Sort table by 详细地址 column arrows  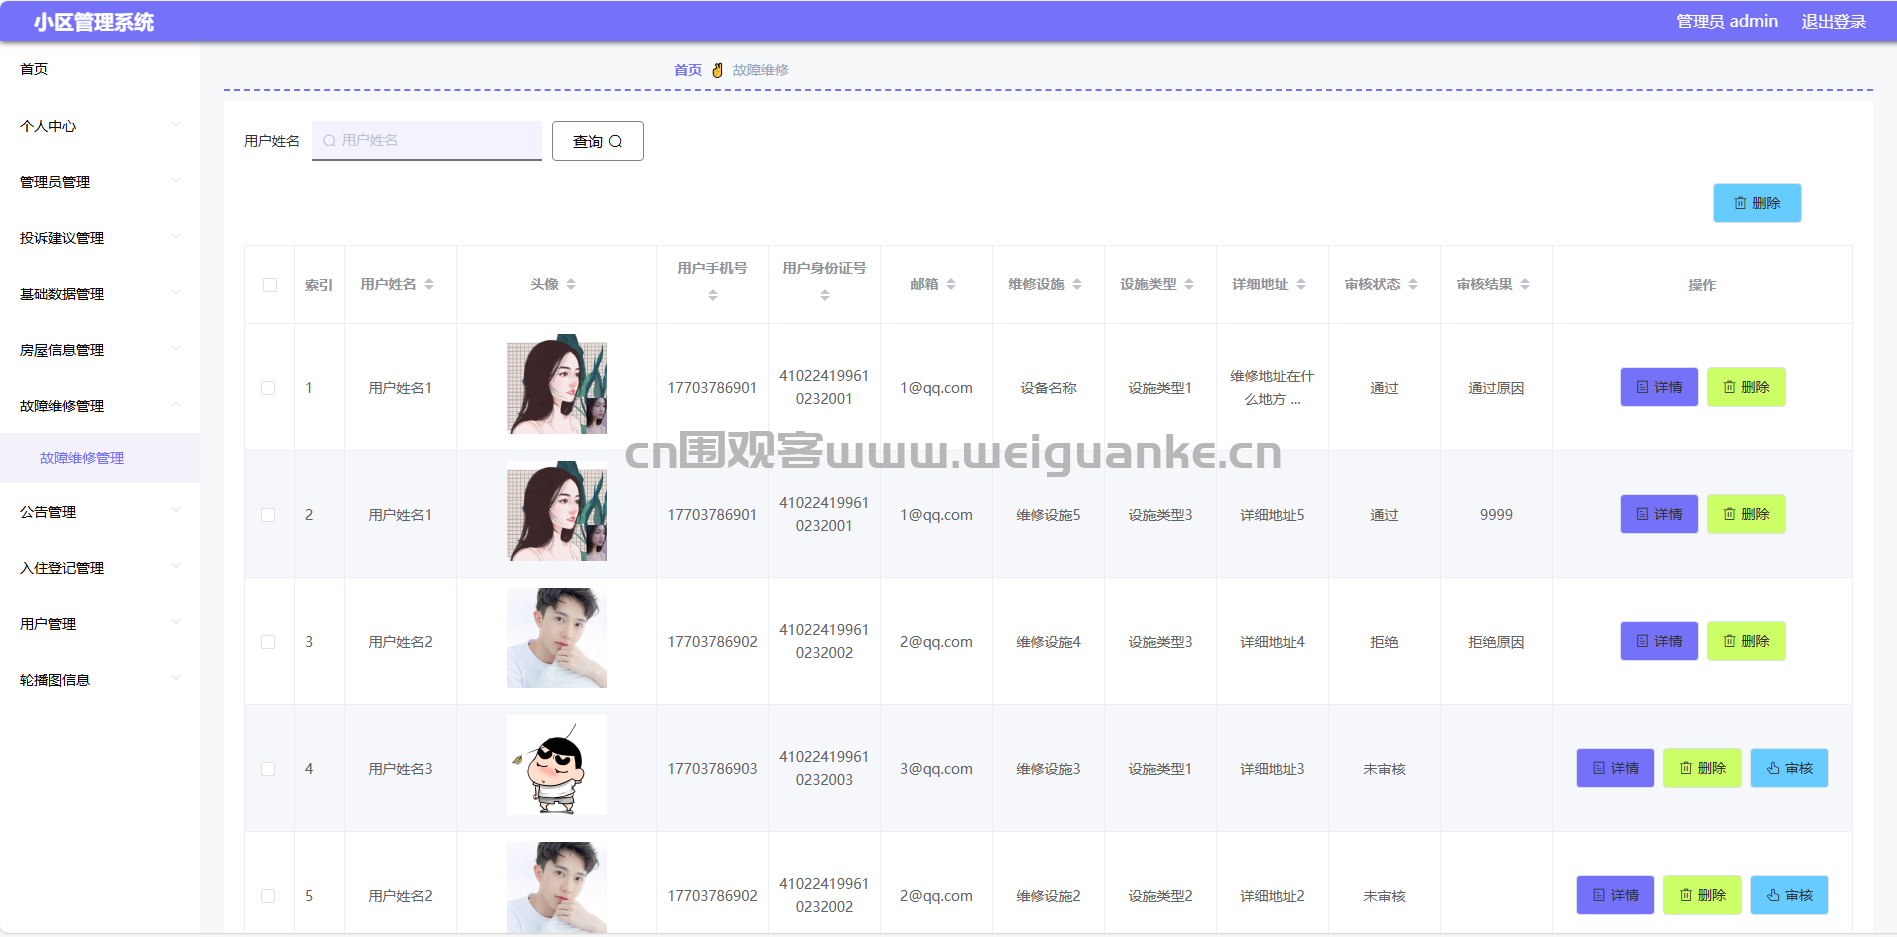[x=1301, y=285]
